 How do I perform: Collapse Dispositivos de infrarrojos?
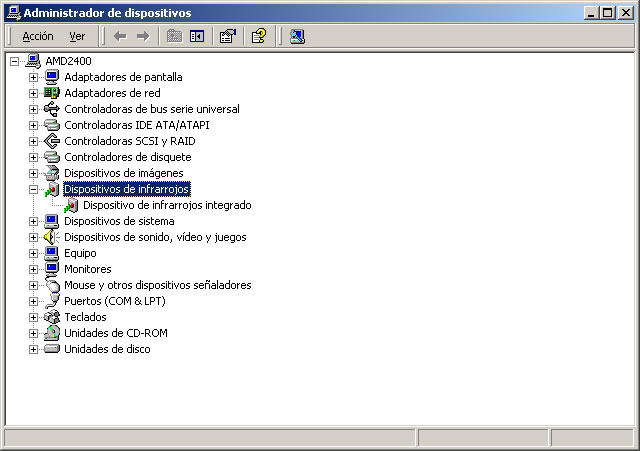33,189
